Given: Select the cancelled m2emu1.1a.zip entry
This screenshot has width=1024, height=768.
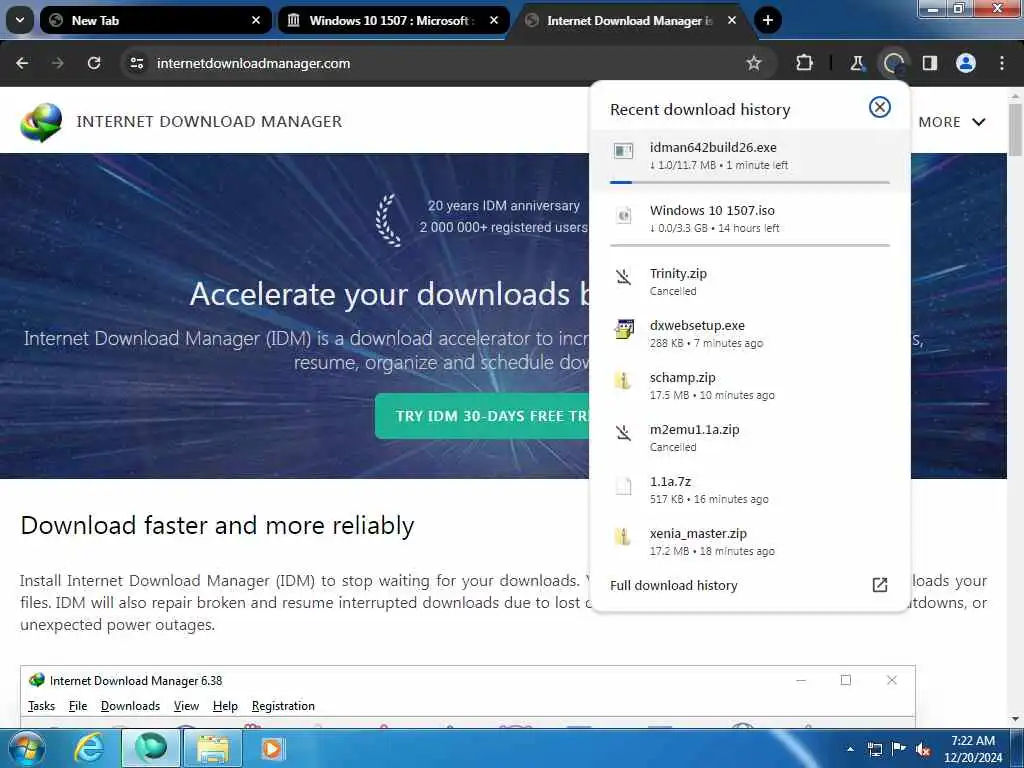Looking at the screenshot, I should click(750, 438).
